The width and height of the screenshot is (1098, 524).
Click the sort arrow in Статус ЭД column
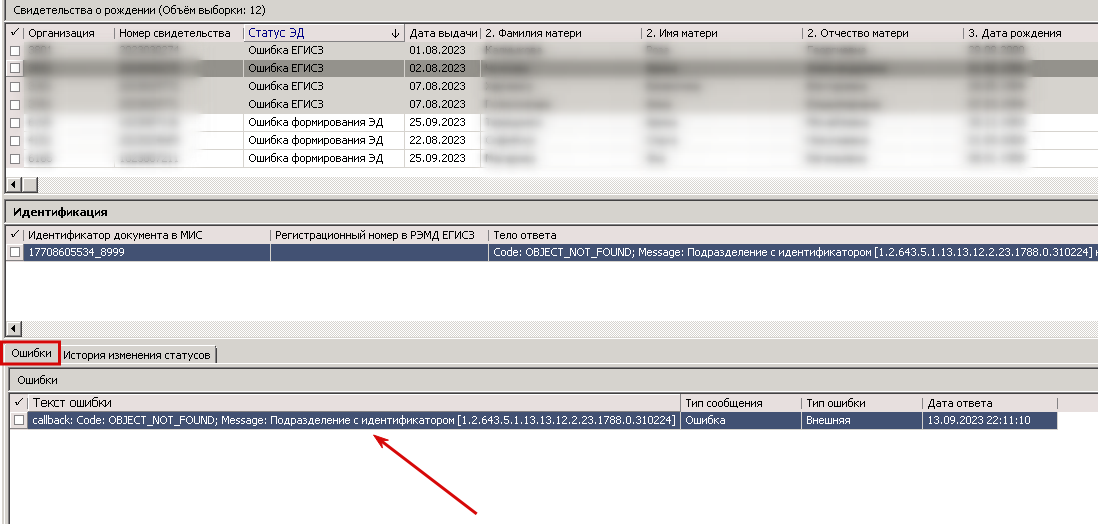[x=396, y=33]
